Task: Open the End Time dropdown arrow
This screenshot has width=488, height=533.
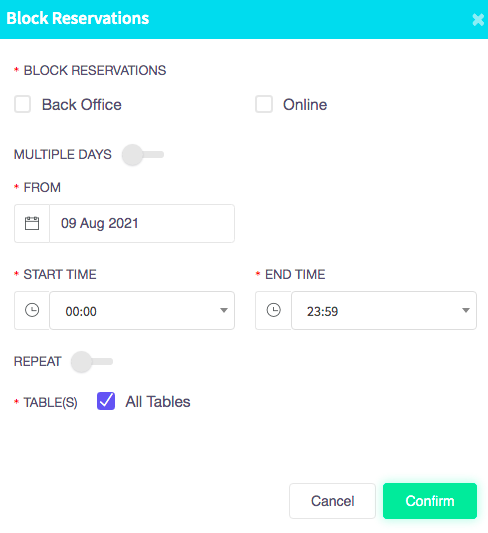Action: [x=466, y=310]
